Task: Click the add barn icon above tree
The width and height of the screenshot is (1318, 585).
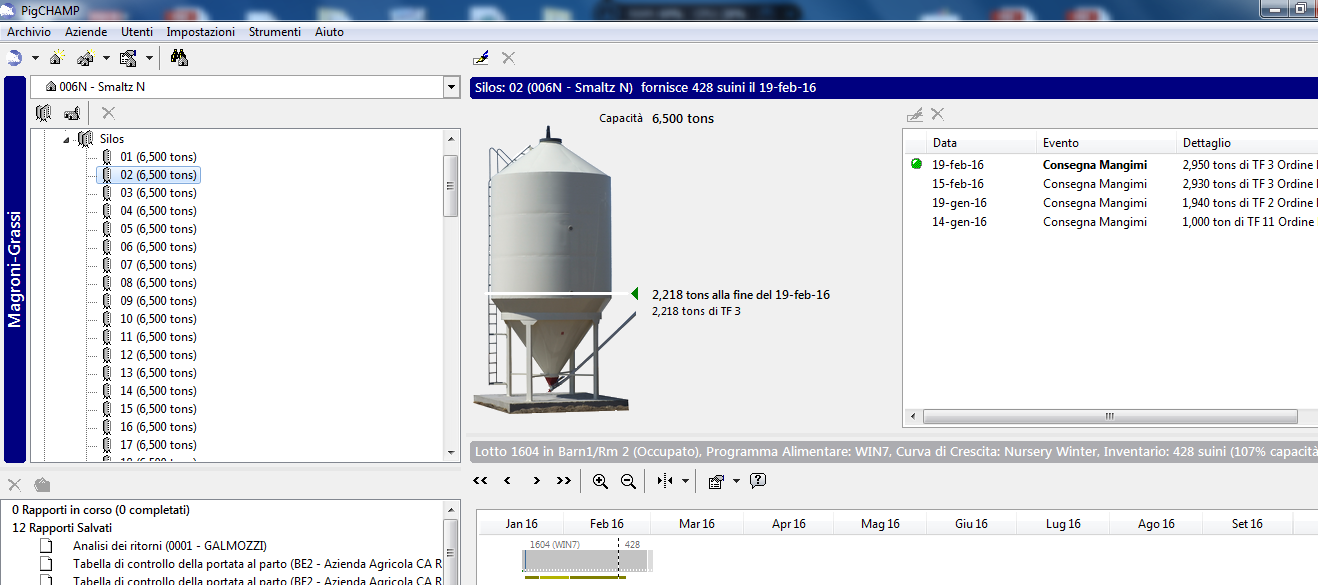Action: [72, 113]
